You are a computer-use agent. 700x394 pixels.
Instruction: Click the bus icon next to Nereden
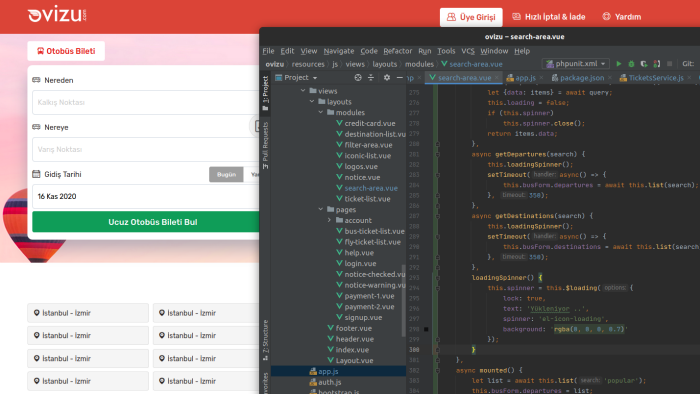(x=36, y=80)
